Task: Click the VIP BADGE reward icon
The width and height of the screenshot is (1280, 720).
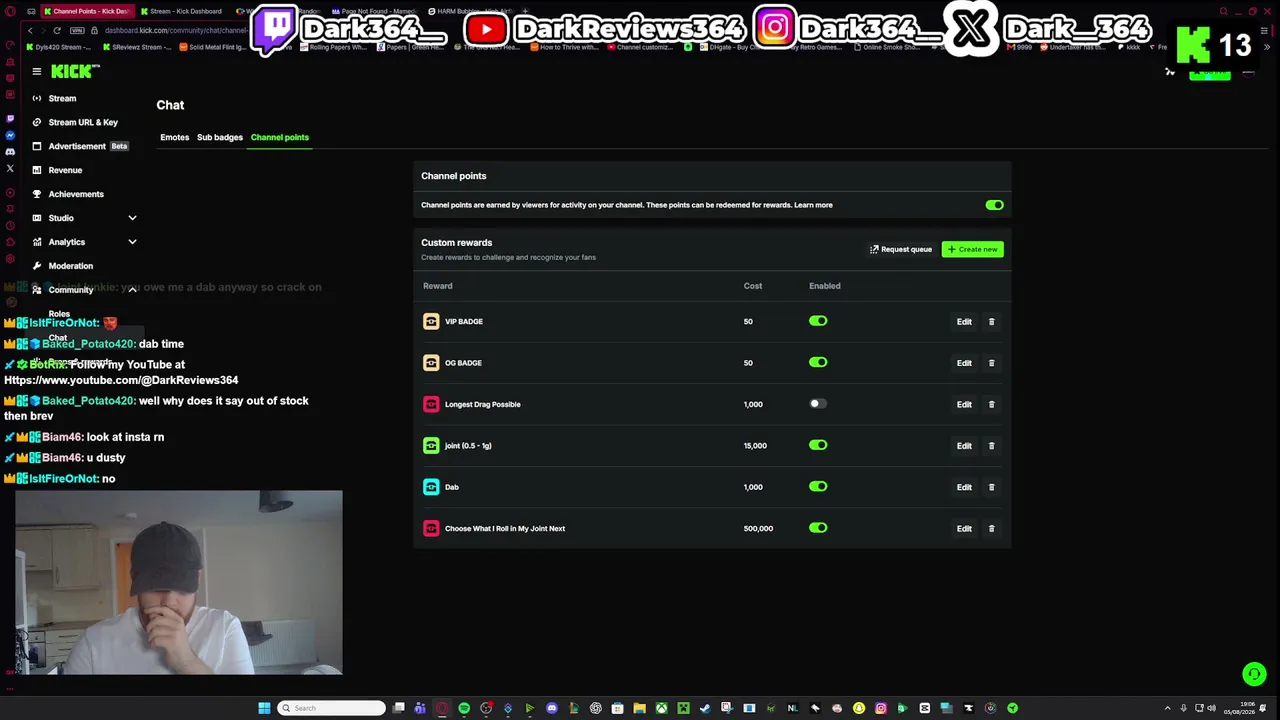Action: (431, 321)
